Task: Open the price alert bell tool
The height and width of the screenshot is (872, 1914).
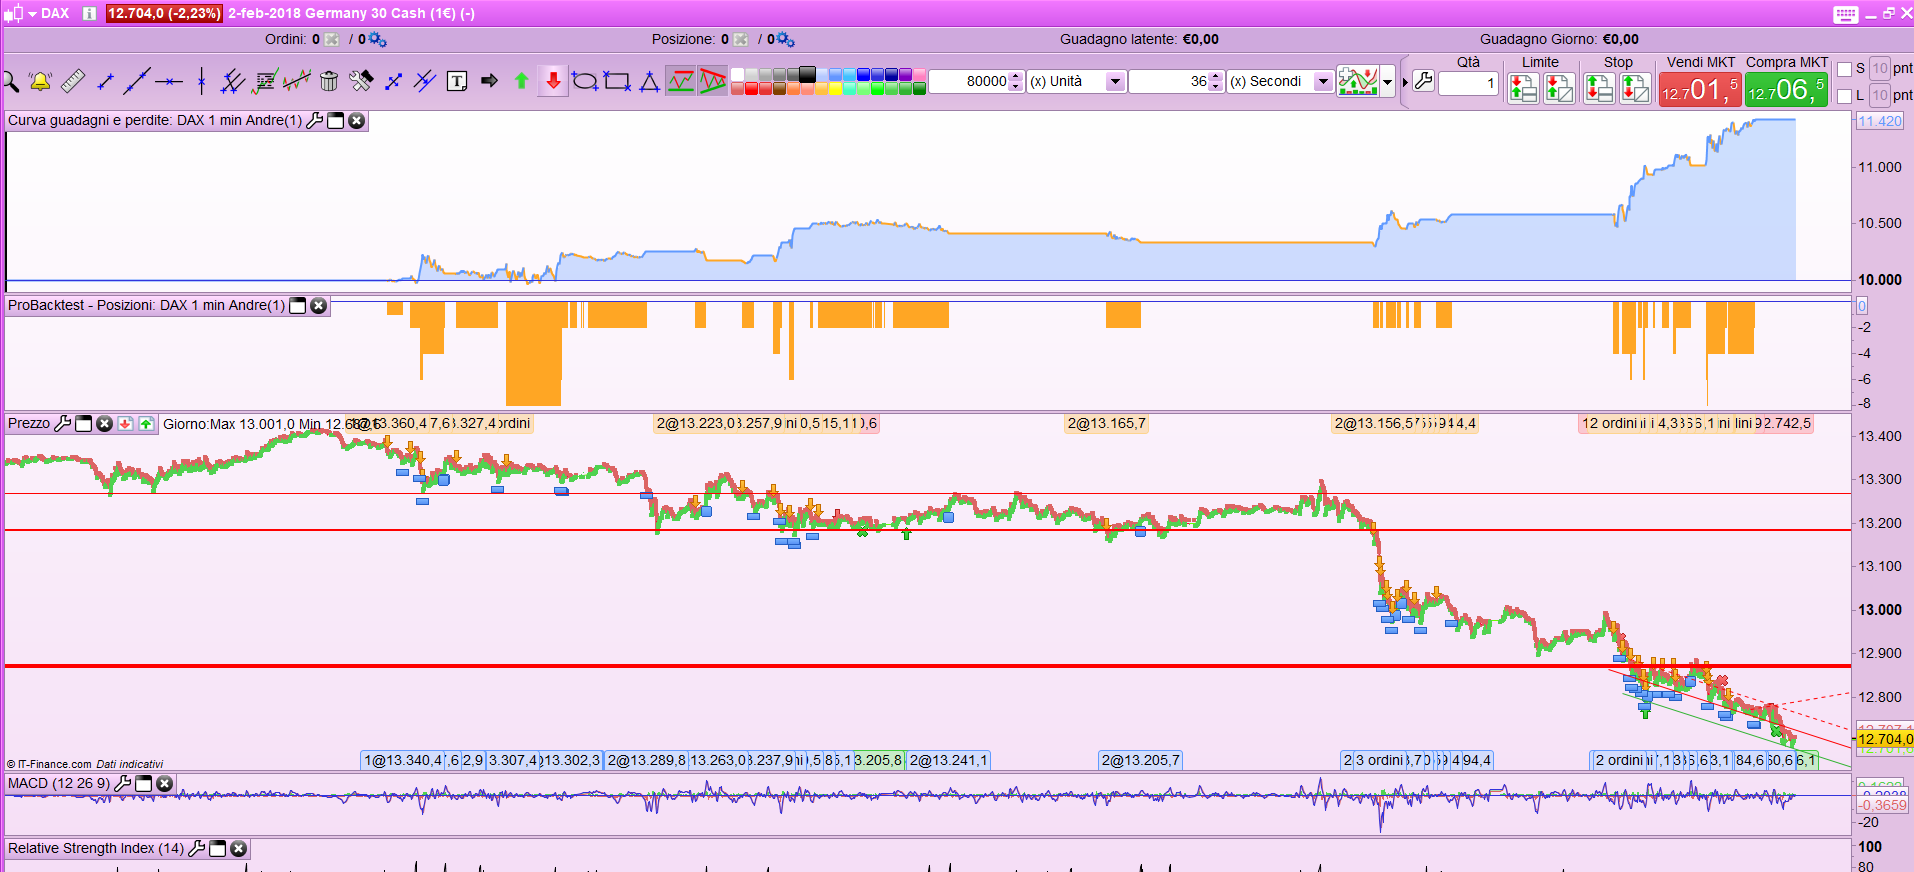Action: (x=41, y=82)
